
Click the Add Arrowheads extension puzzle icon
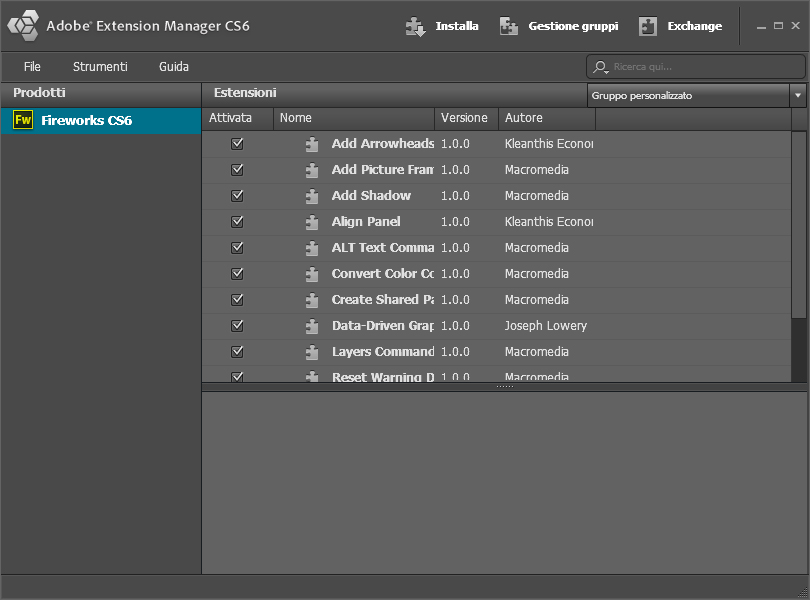[x=313, y=144]
